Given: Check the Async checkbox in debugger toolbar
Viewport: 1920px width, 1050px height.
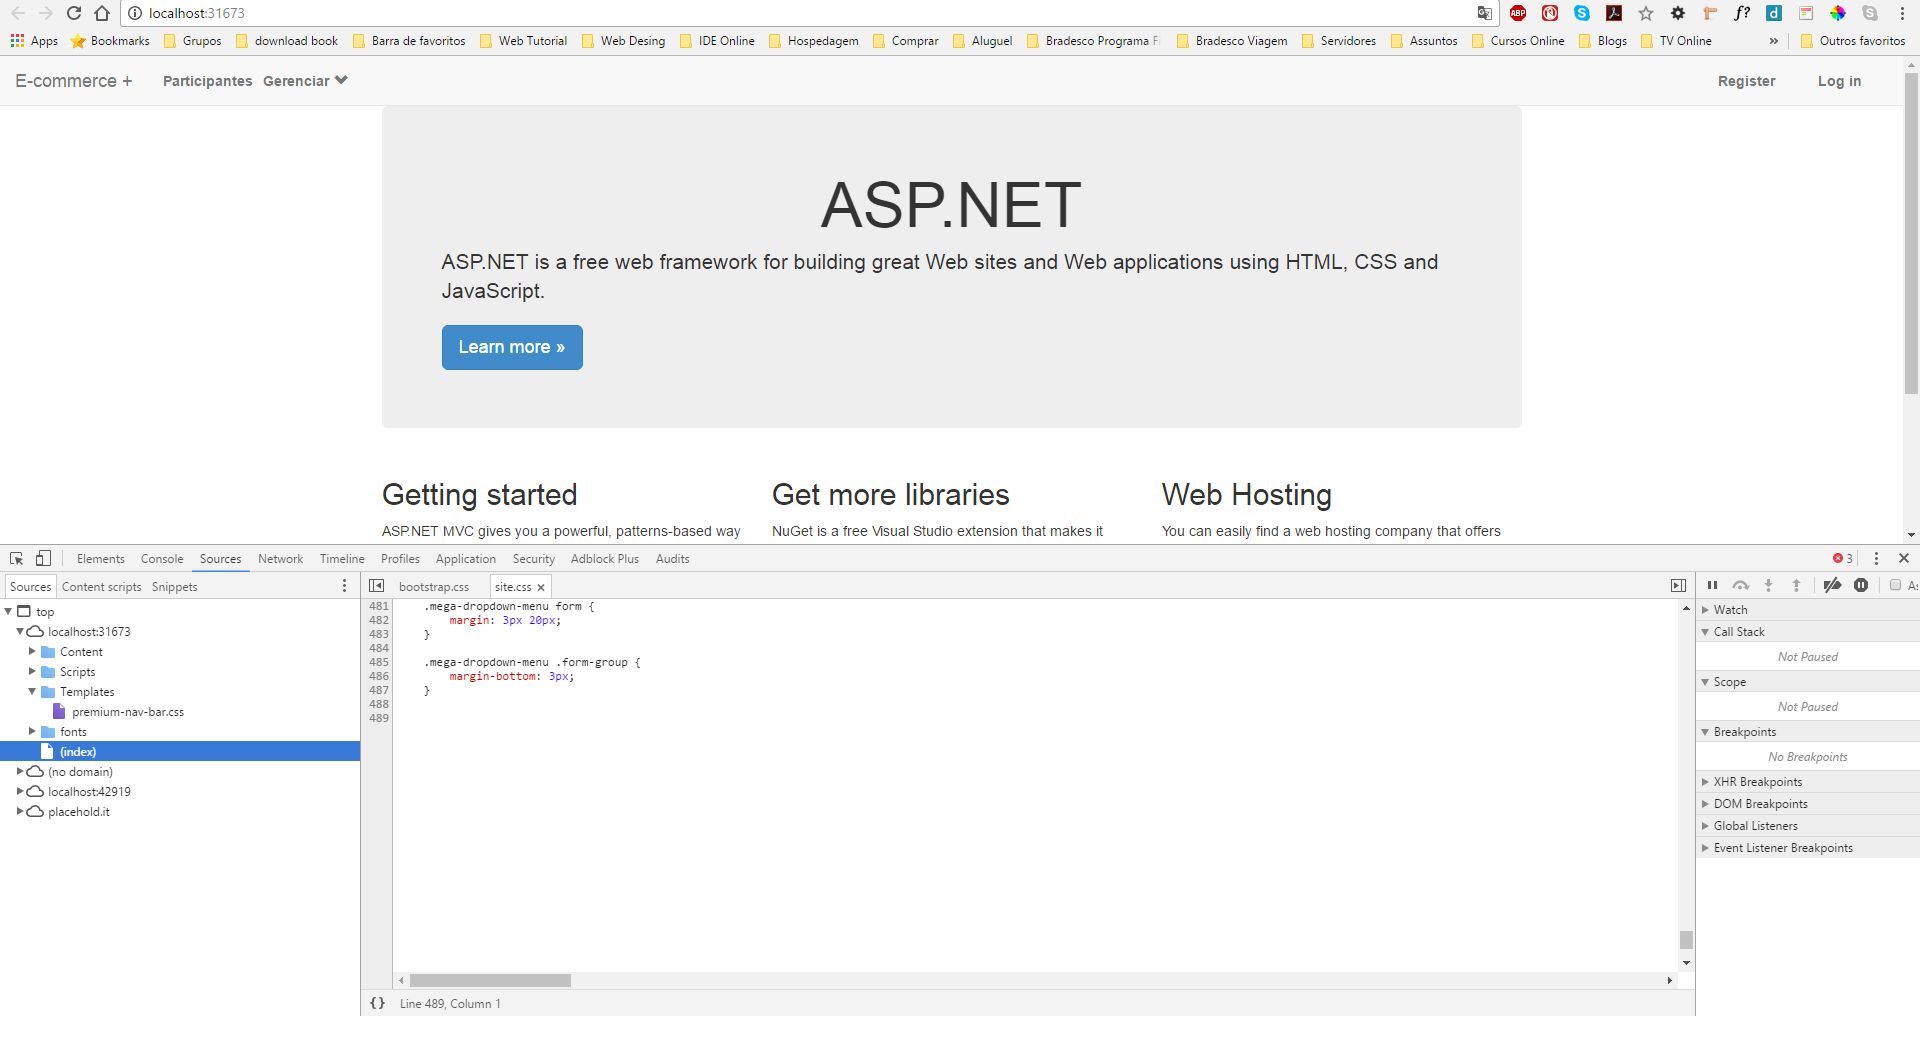Looking at the screenshot, I should [1895, 586].
